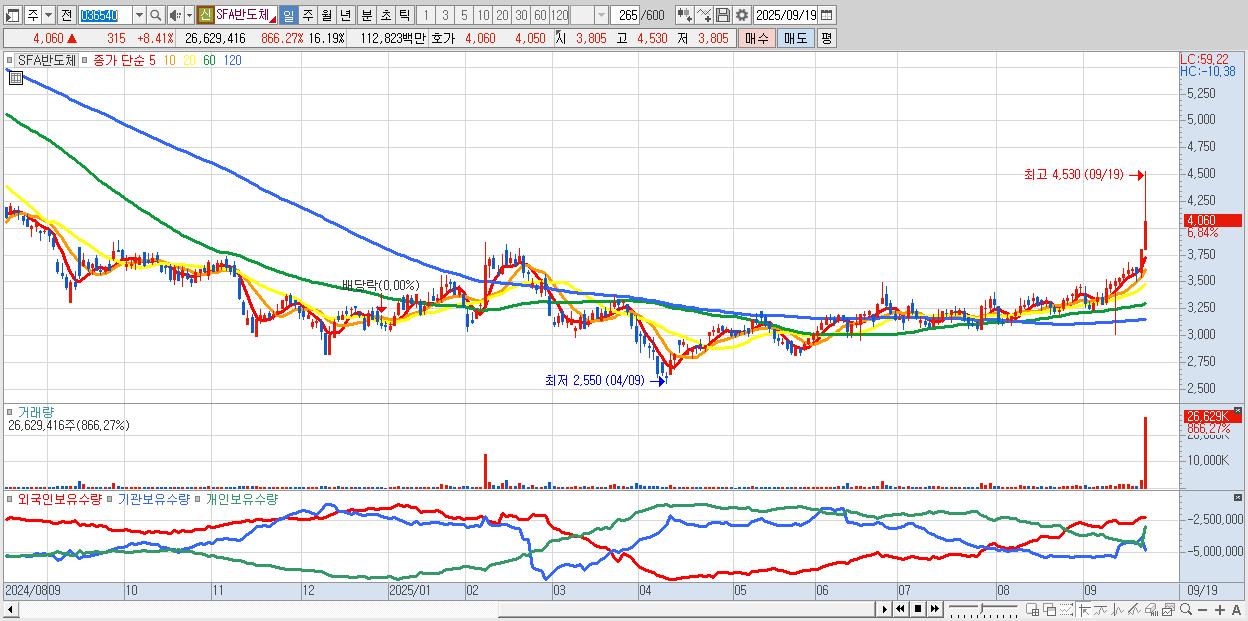1248x621 pixels.
Task: Click the chart image icon beside magnifier
Action: click(1168, 609)
